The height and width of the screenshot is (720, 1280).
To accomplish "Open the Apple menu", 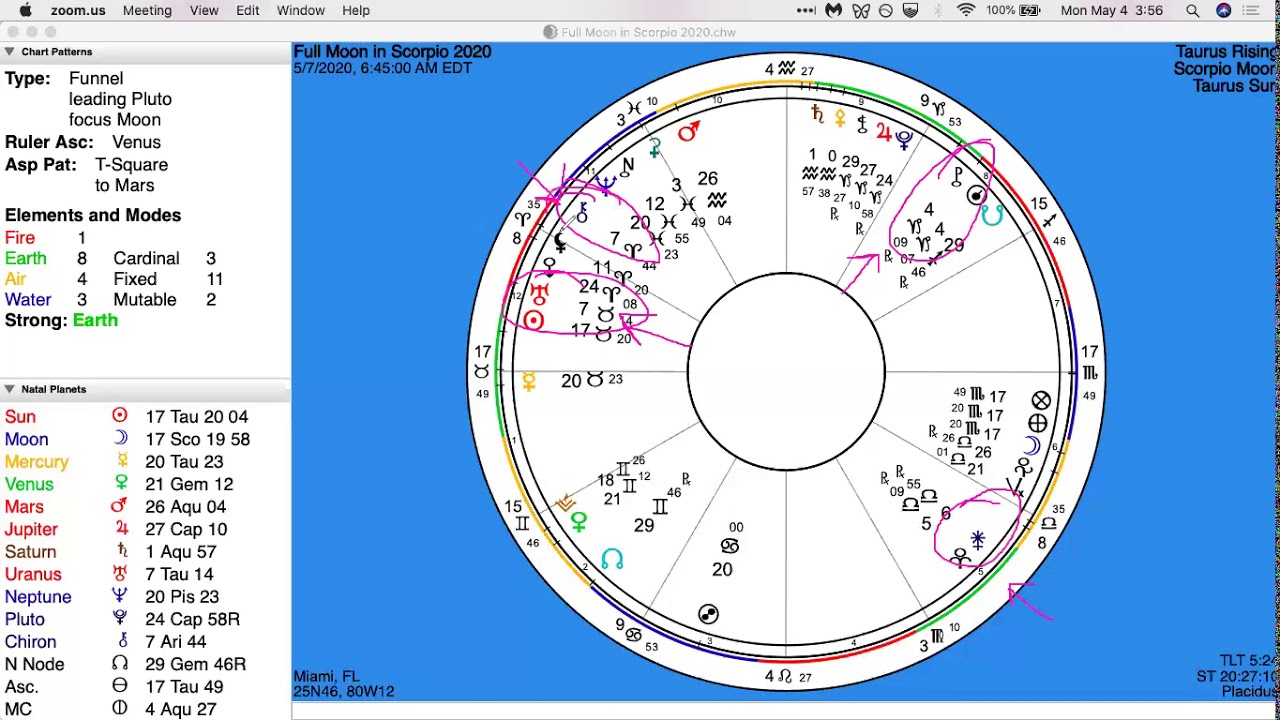I will [25, 10].
